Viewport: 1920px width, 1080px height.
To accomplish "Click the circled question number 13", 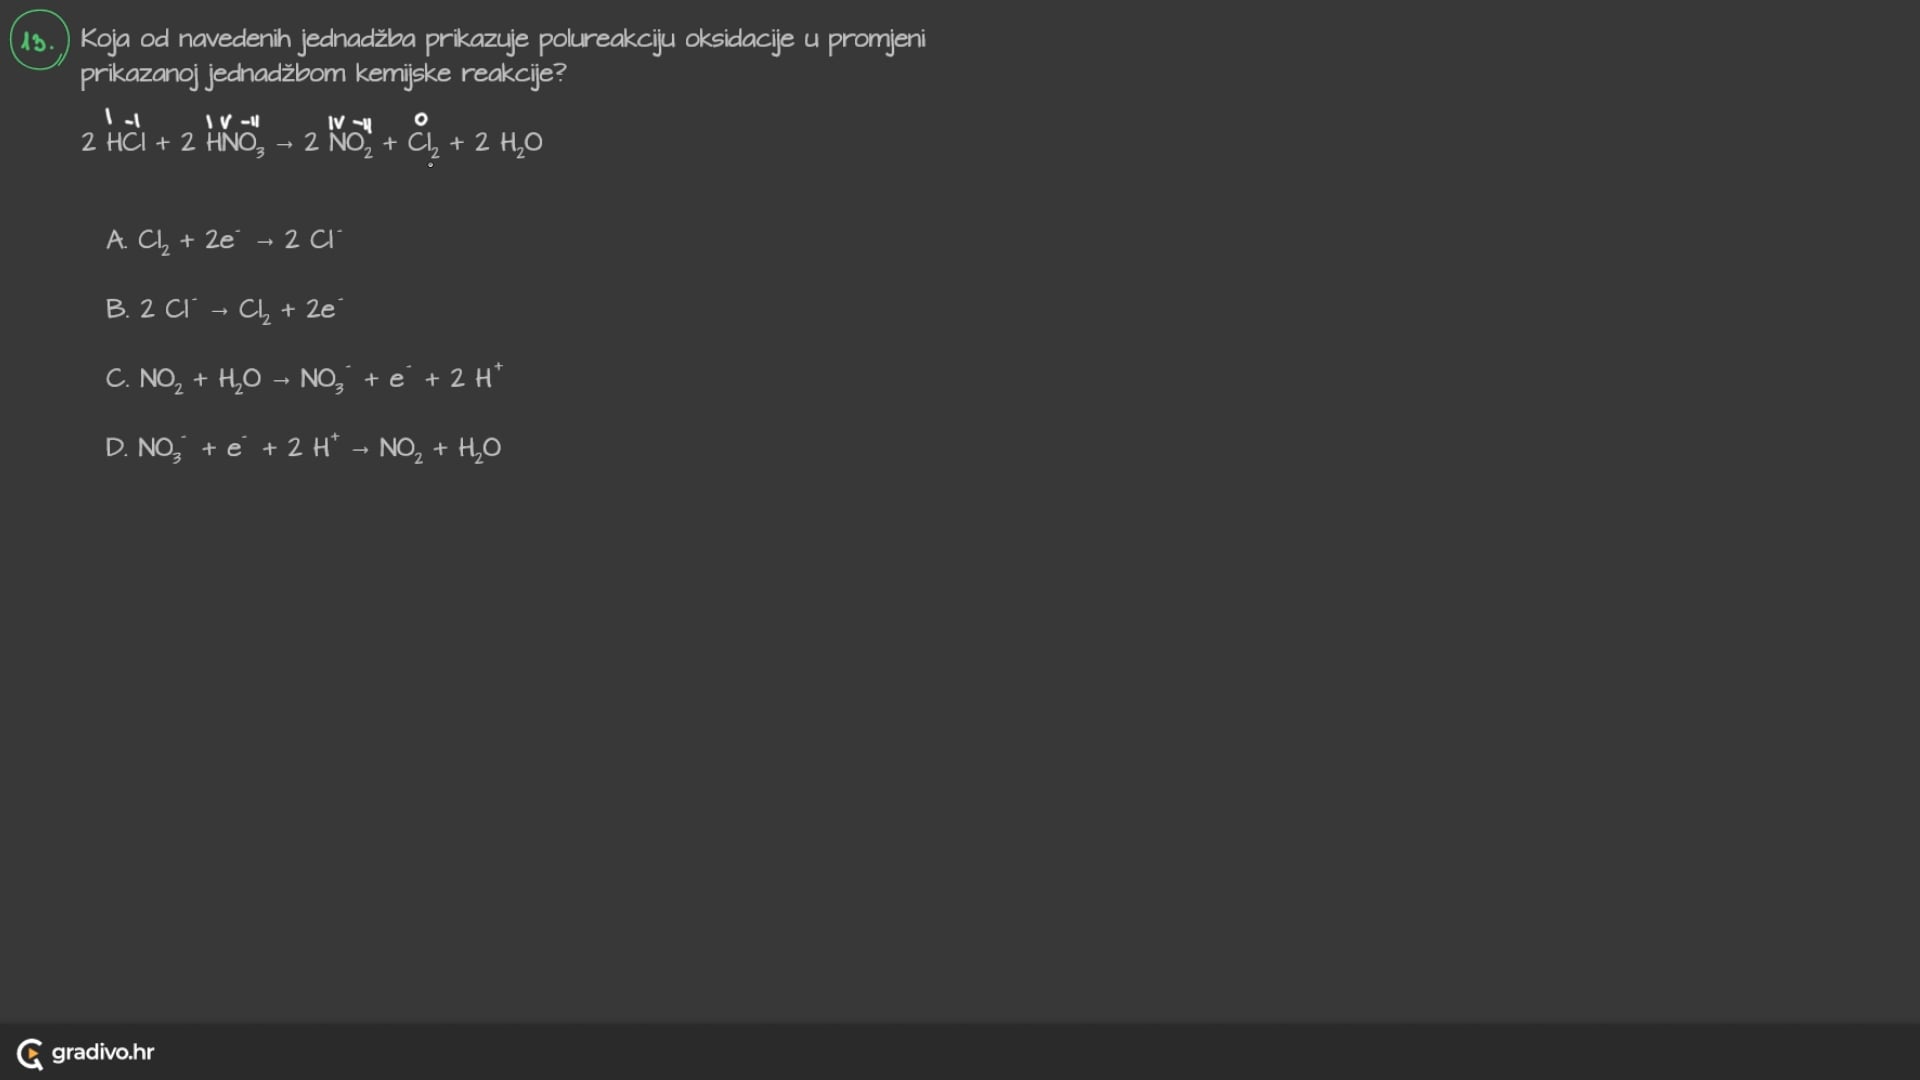I will pos(39,41).
